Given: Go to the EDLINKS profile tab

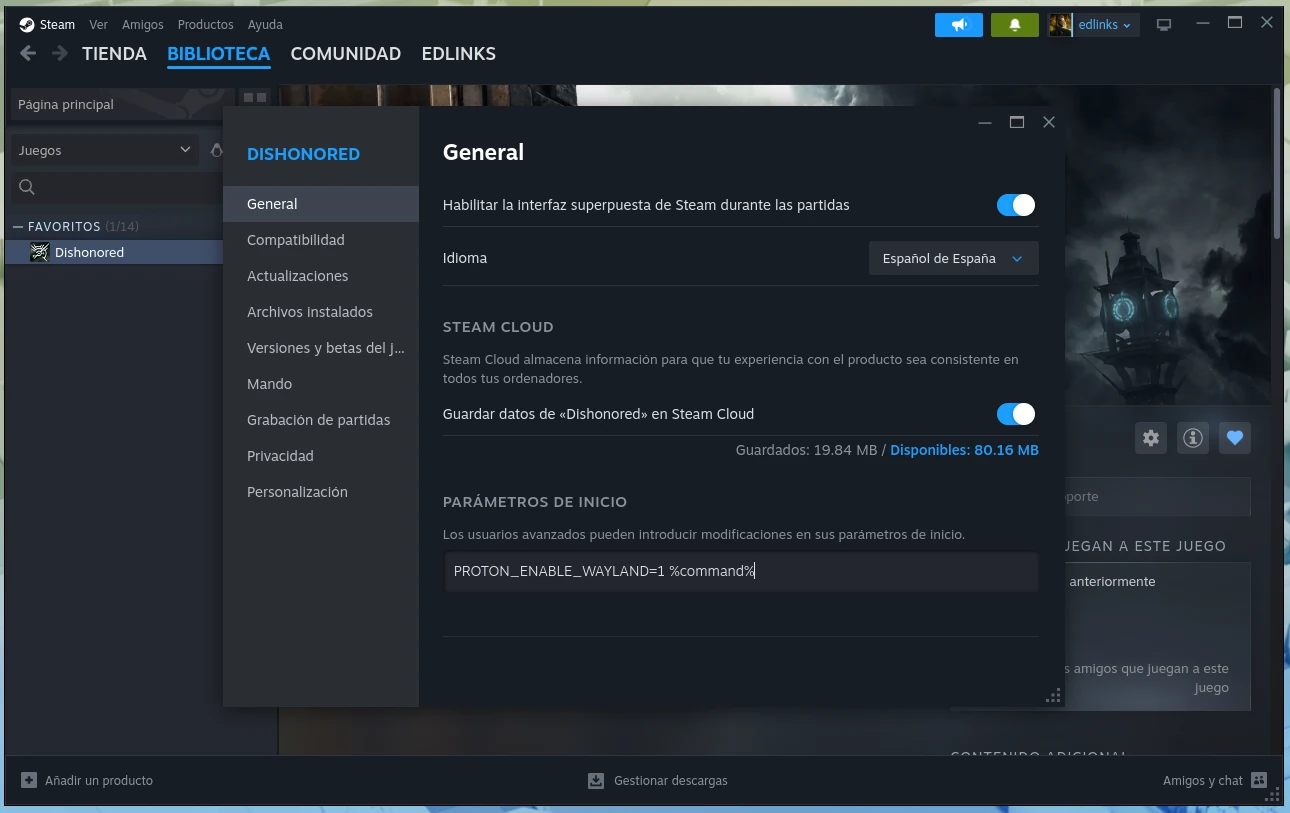Looking at the screenshot, I should (458, 54).
